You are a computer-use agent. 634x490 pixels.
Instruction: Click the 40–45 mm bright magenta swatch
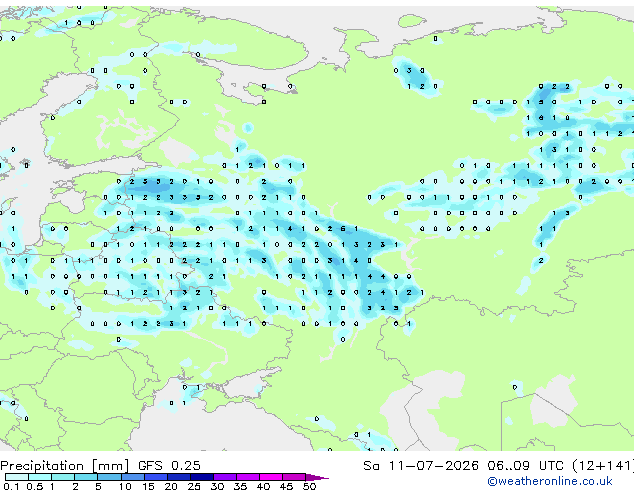click(x=271, y=477)
